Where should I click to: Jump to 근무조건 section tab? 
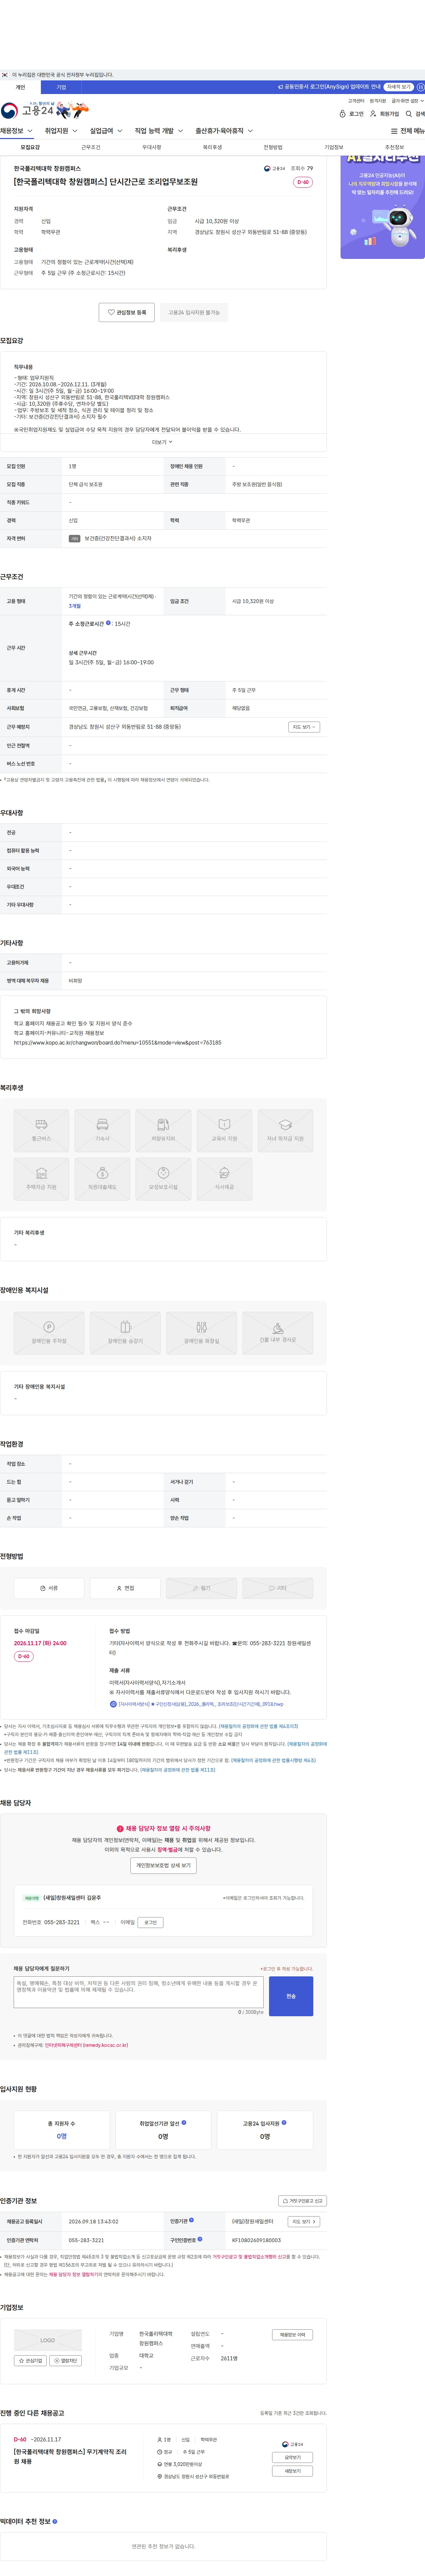click(x=91, y=147)
